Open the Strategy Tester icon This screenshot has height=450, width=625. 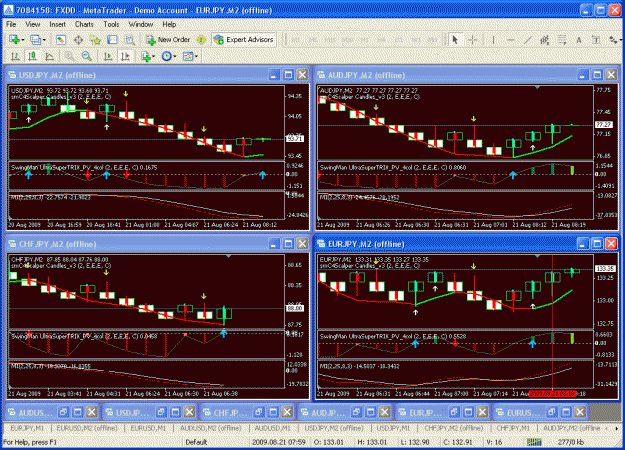click(x=130, y=39)
